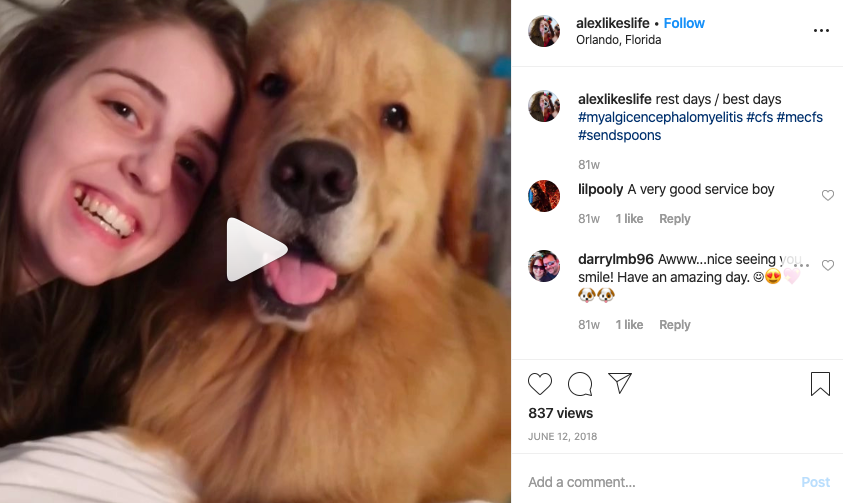Like darrylmb96's comment heart

[828, 265]
